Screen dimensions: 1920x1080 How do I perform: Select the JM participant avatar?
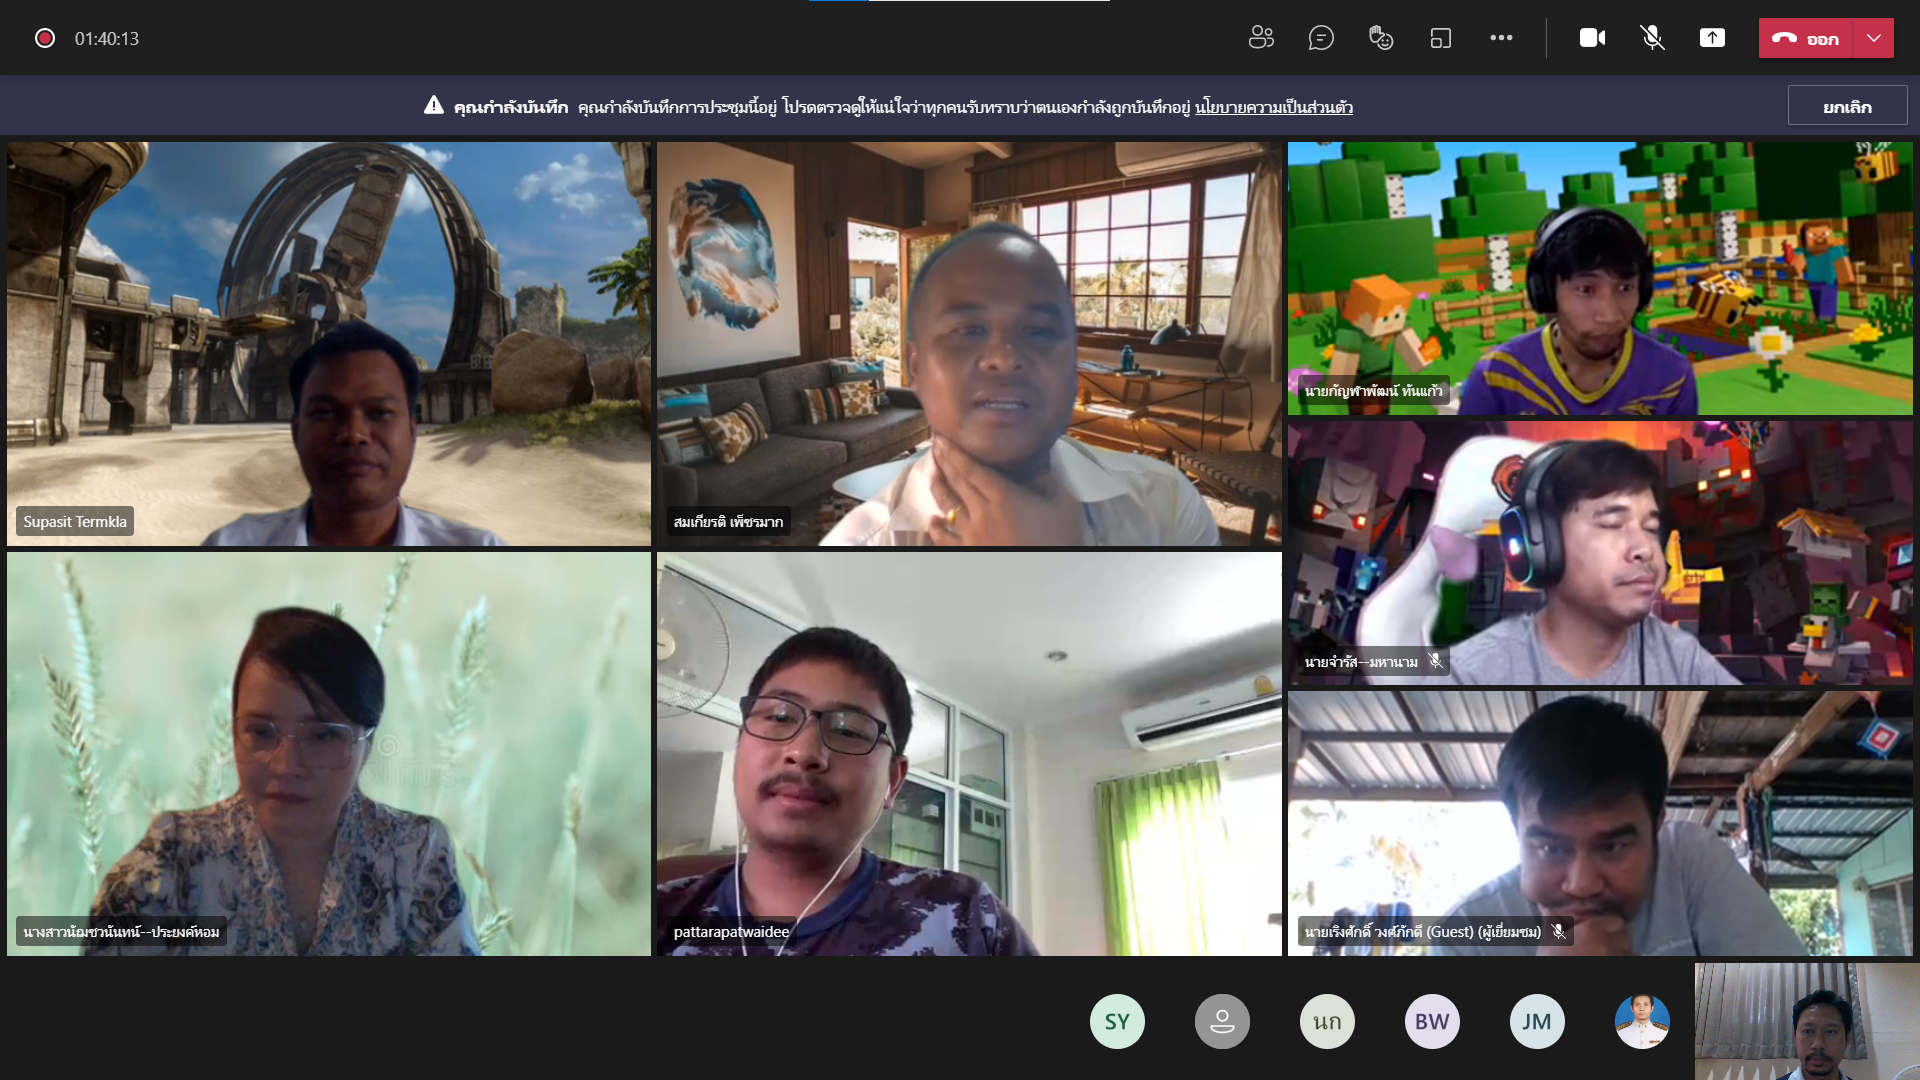coord(1537,1021)
